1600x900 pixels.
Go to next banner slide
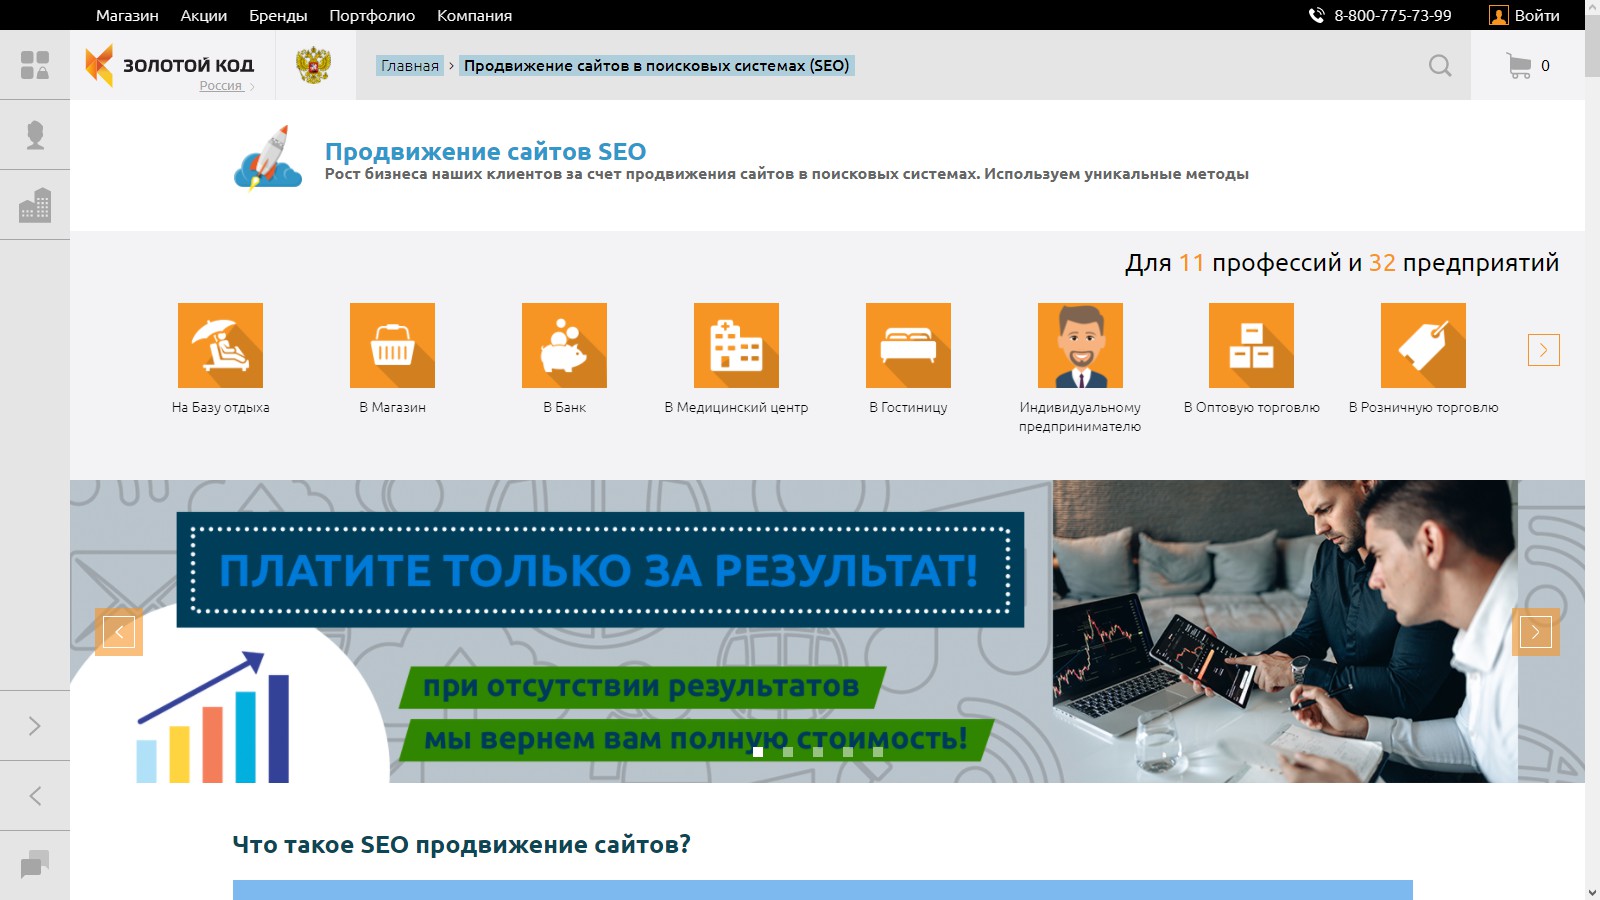(x=1536, y=632)
